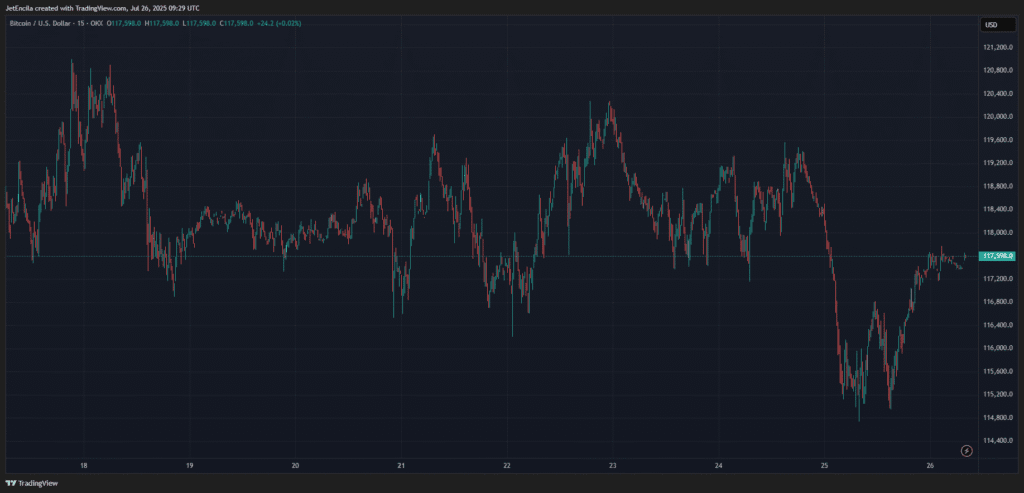
Task: Select date 24 on the time axis
Action: 718,466
